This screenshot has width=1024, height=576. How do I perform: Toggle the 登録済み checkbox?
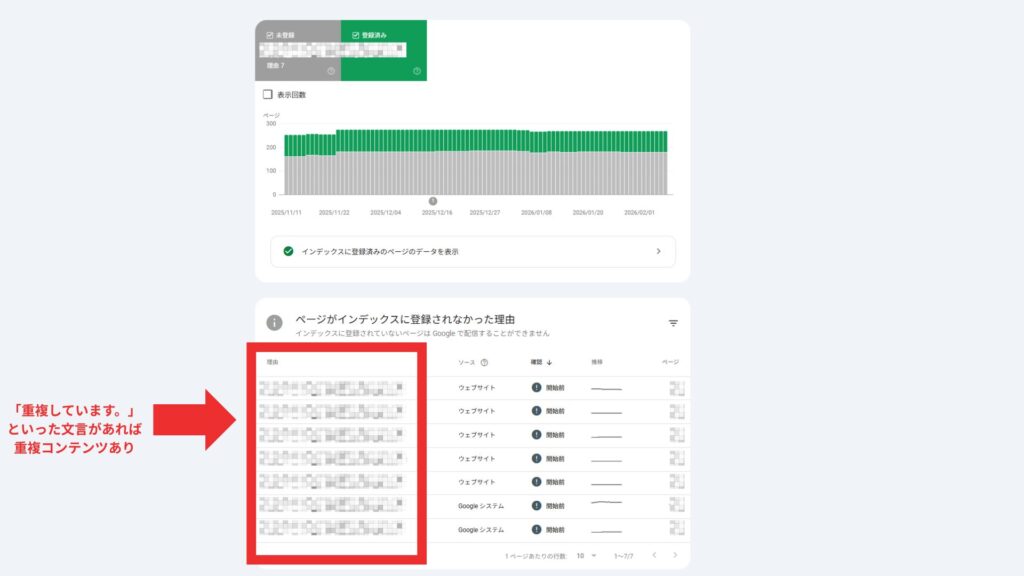(355, 35)
